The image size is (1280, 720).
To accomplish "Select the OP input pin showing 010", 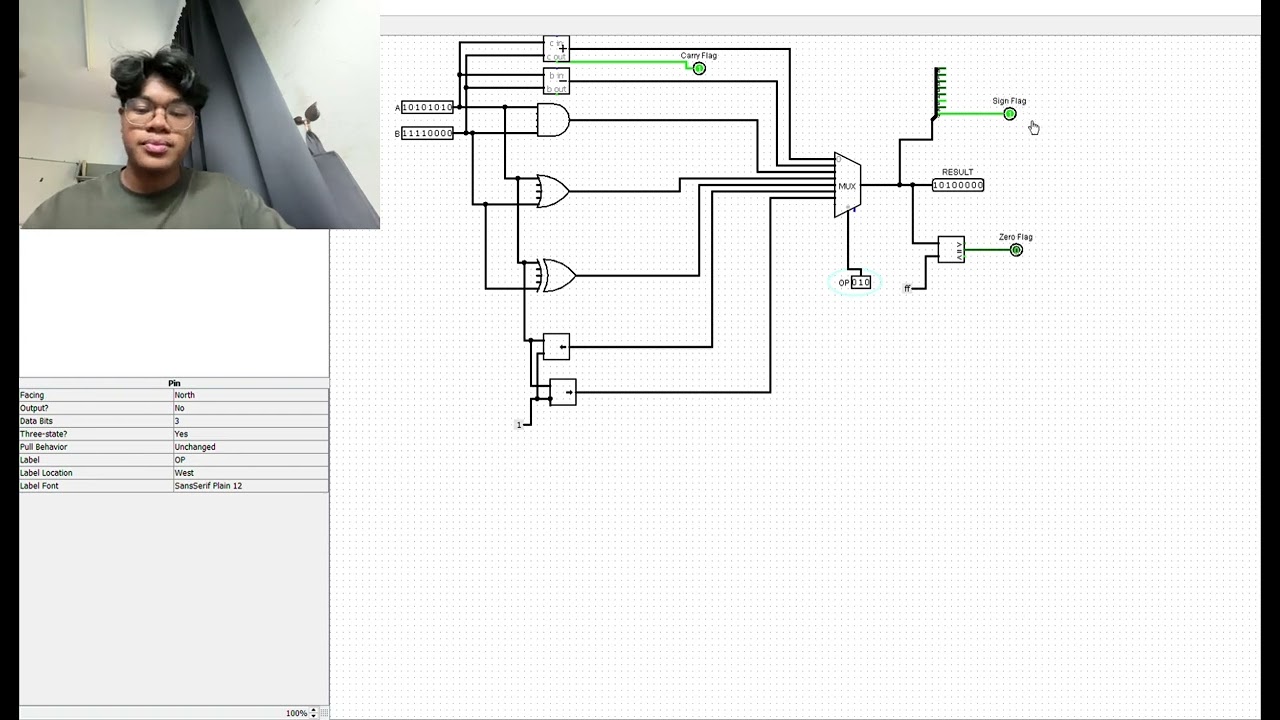I will coord(861,283).
